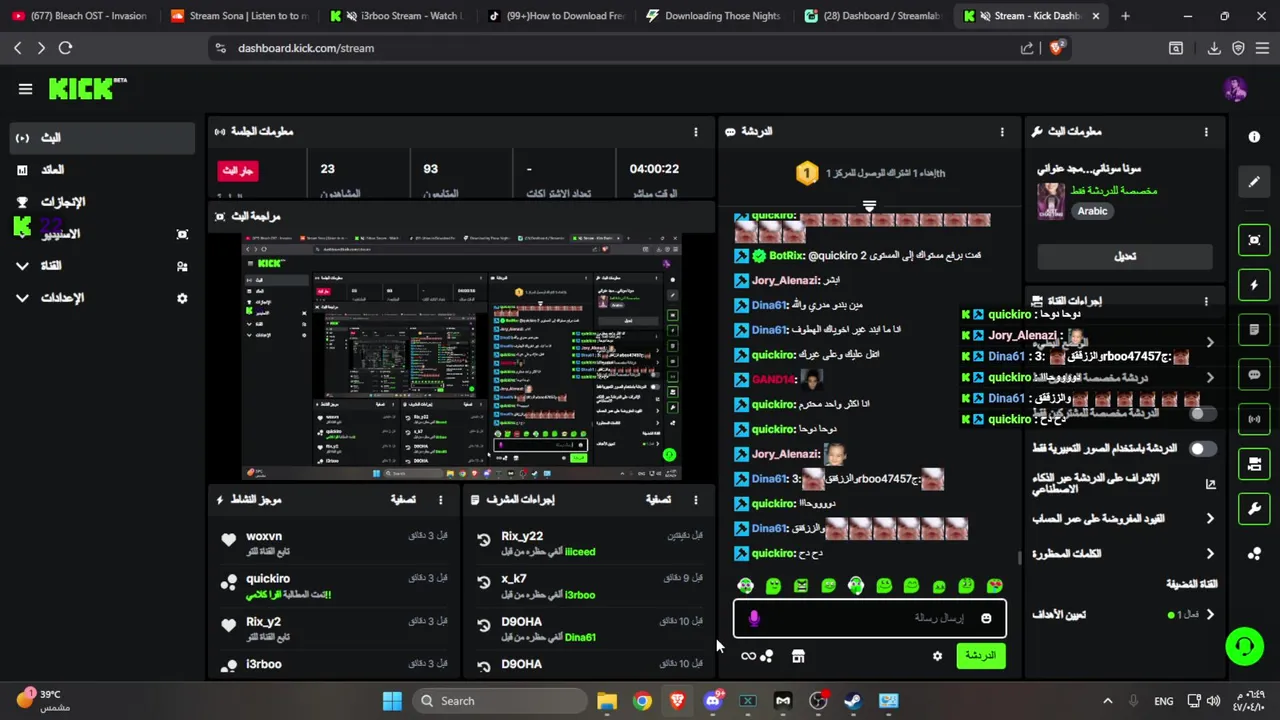Image resolution: width=1280 pixels, height=720 pixels.
Task: Open File Explorer from the Windows taskbar
Action: point(607,701)
